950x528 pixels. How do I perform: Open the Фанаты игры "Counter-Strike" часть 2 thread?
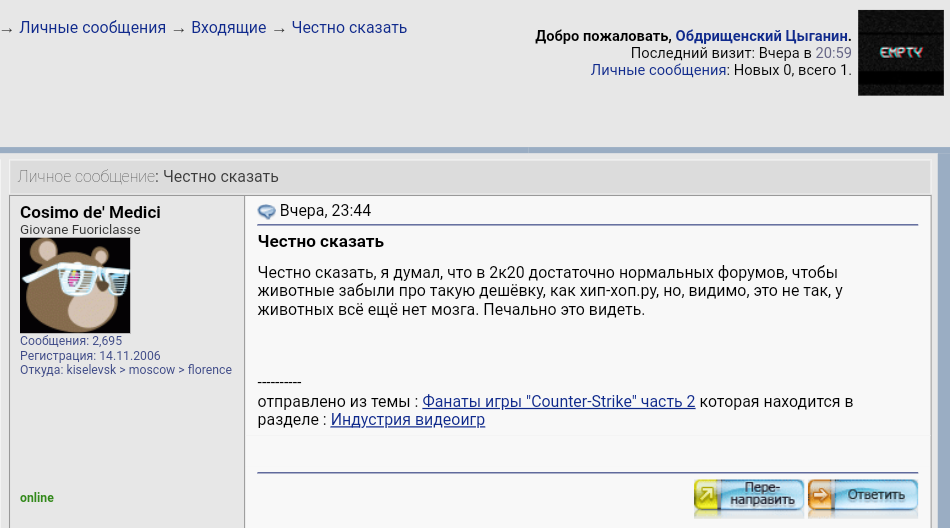(x=558, y=402)
